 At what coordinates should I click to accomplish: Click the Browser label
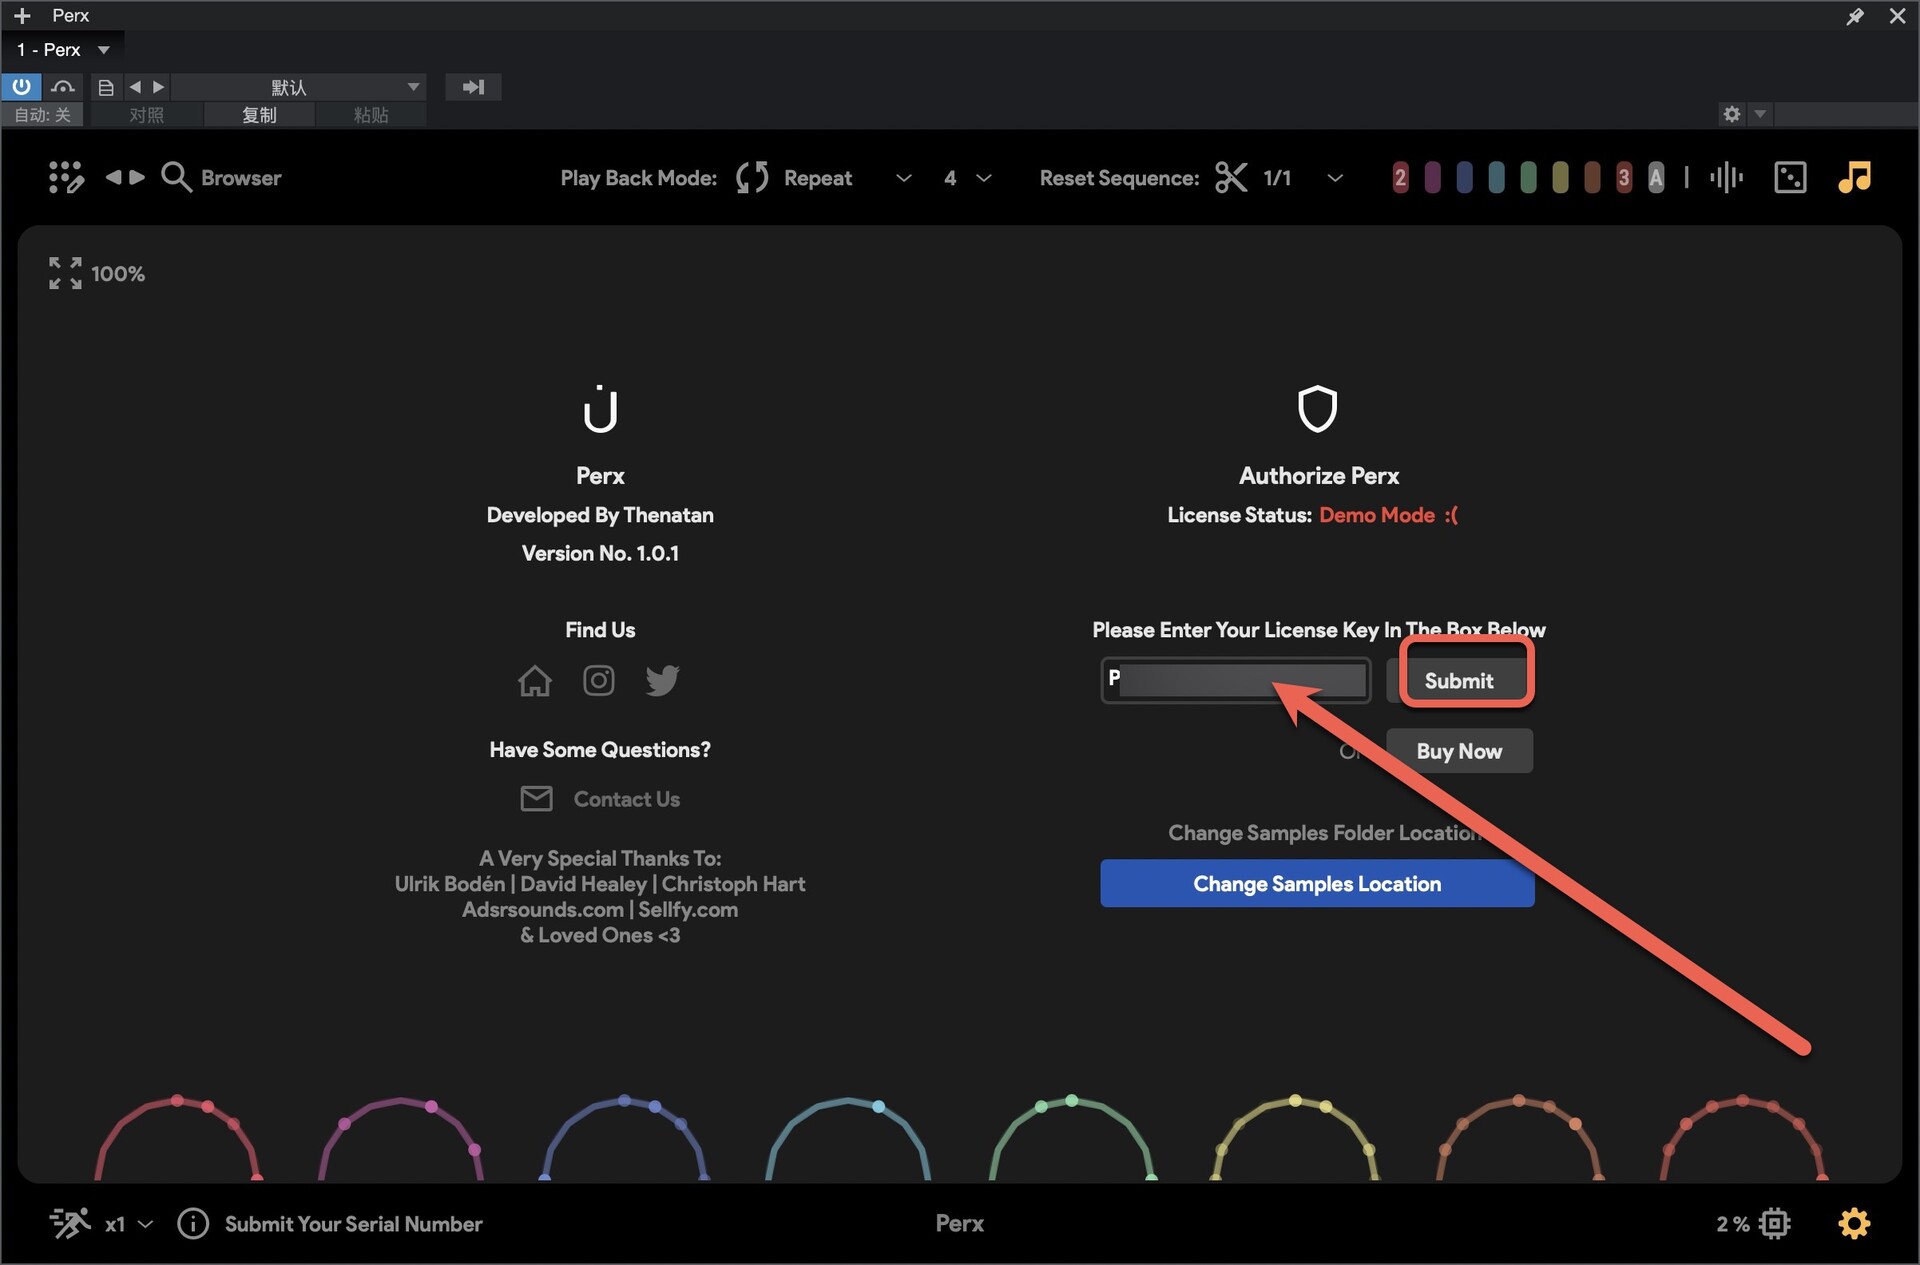click(241, 178)
